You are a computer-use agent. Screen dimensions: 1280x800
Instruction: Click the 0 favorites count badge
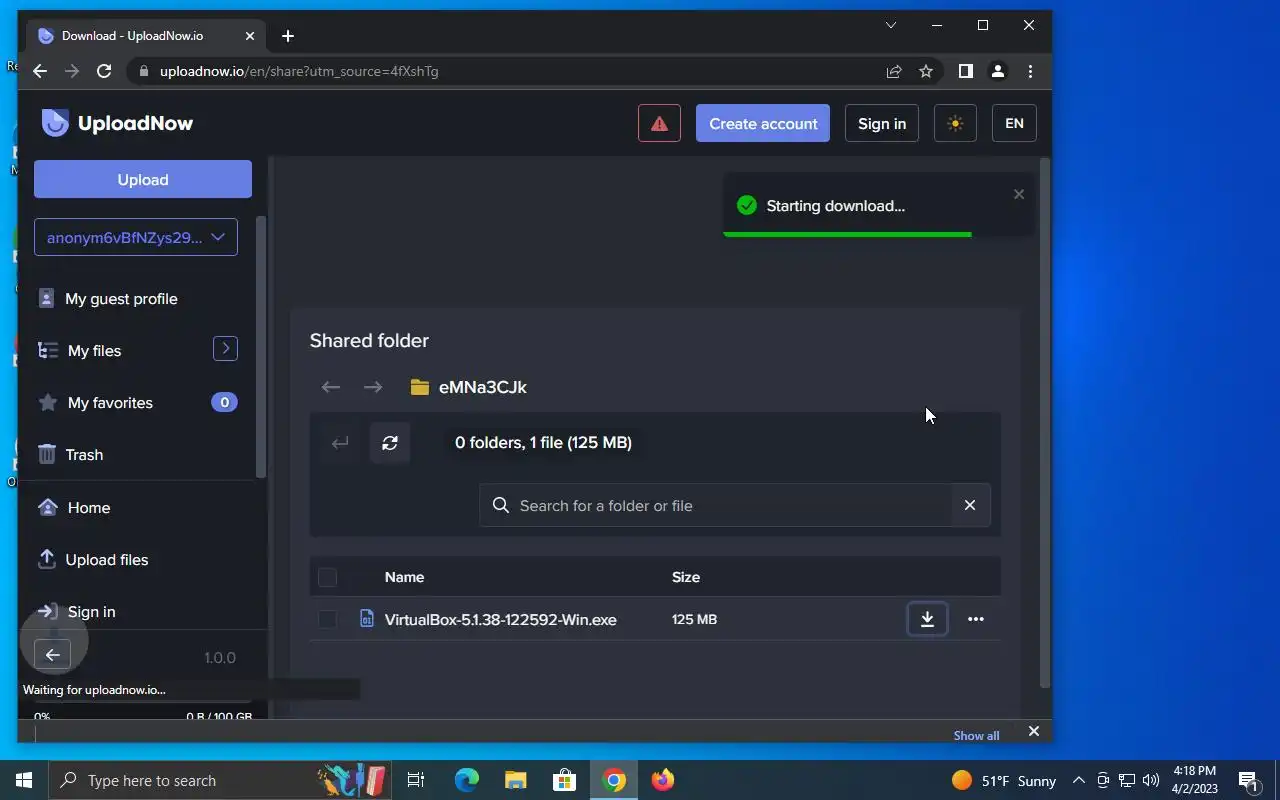[x=224, y=402]
